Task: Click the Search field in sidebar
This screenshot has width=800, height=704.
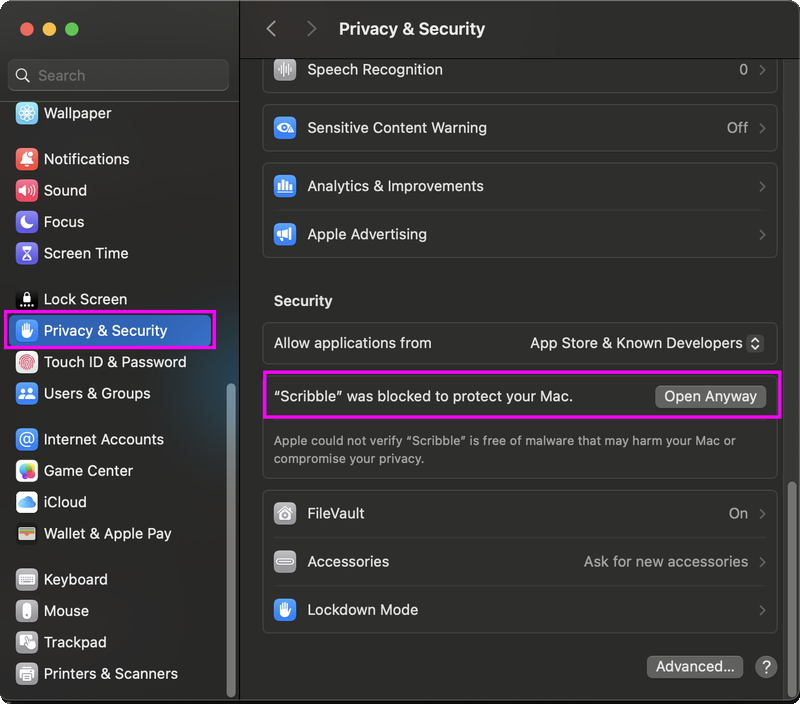Action: [118, 76]
